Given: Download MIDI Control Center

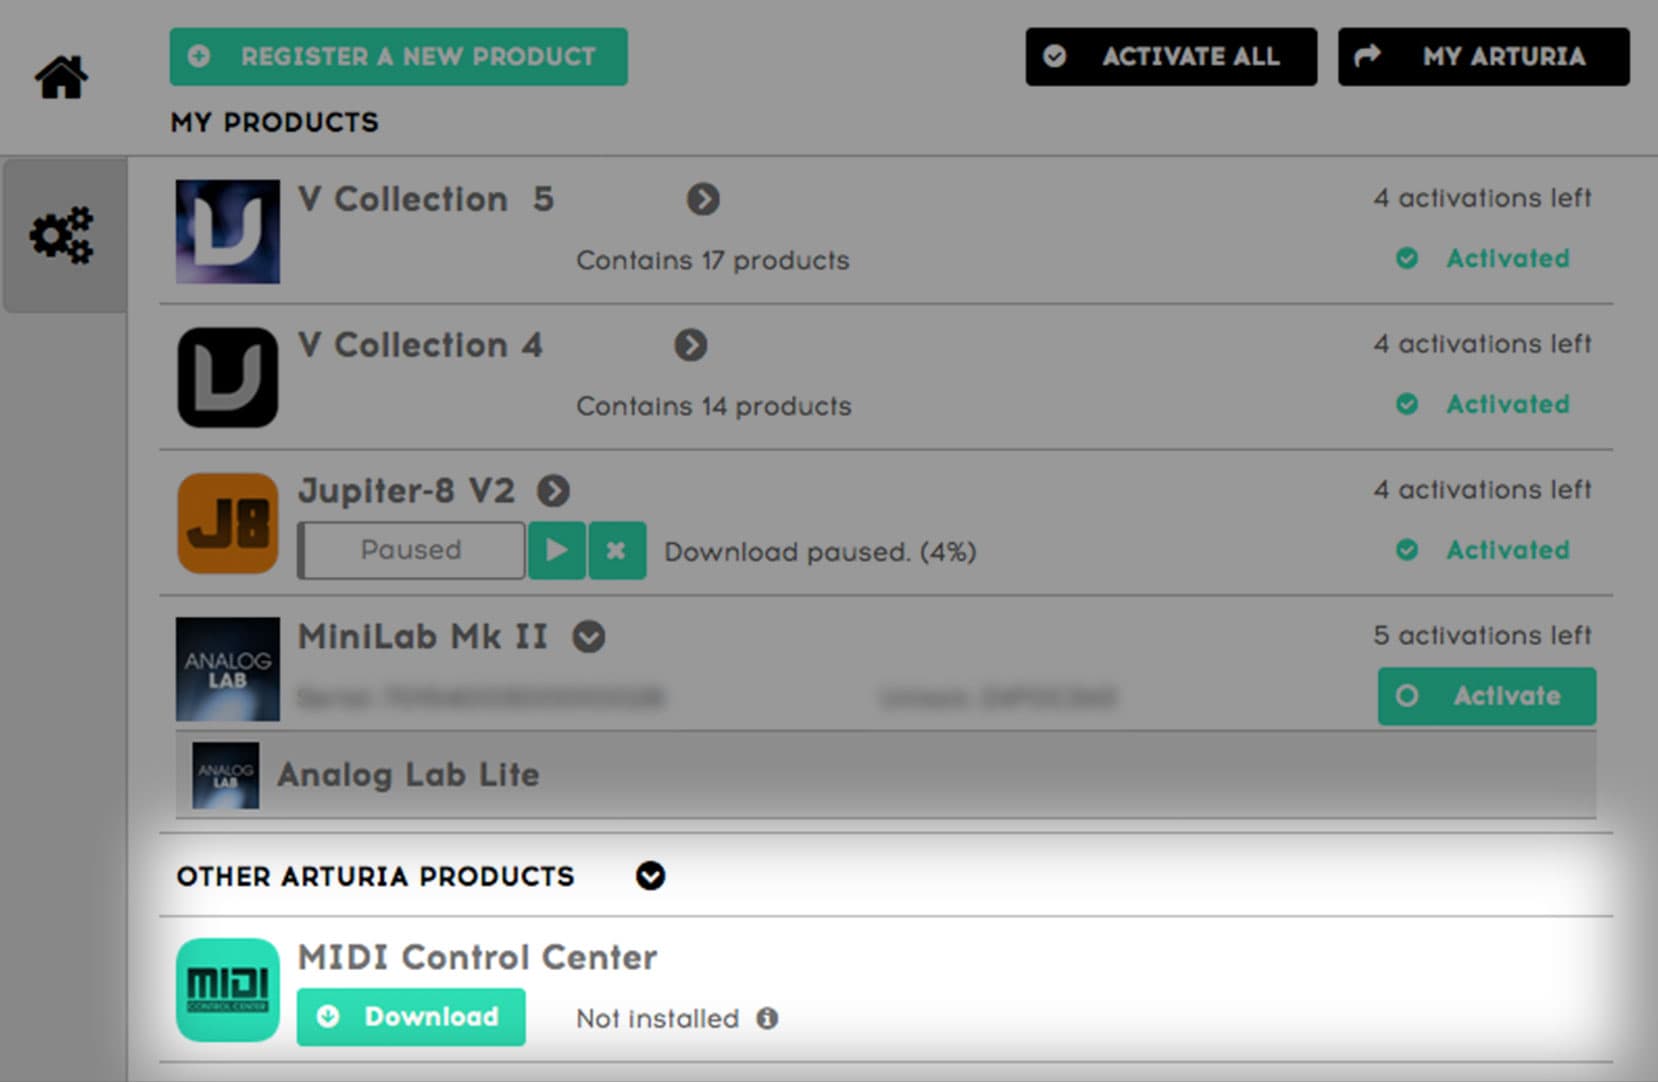Looking at the screenshot, I should pyautogui.click(x=411, y=1017).
